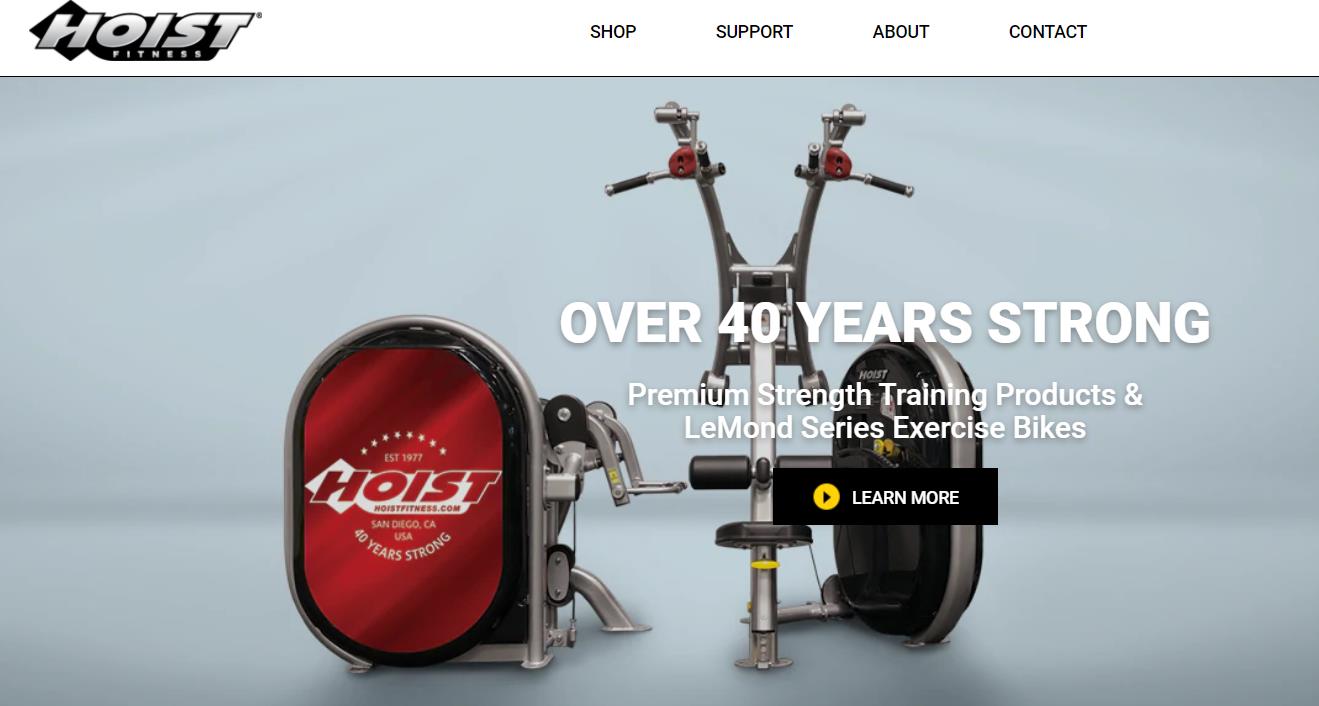Open the CONTACT page link
This screenshot has width=1319, height=706.
coord(1048,32)
